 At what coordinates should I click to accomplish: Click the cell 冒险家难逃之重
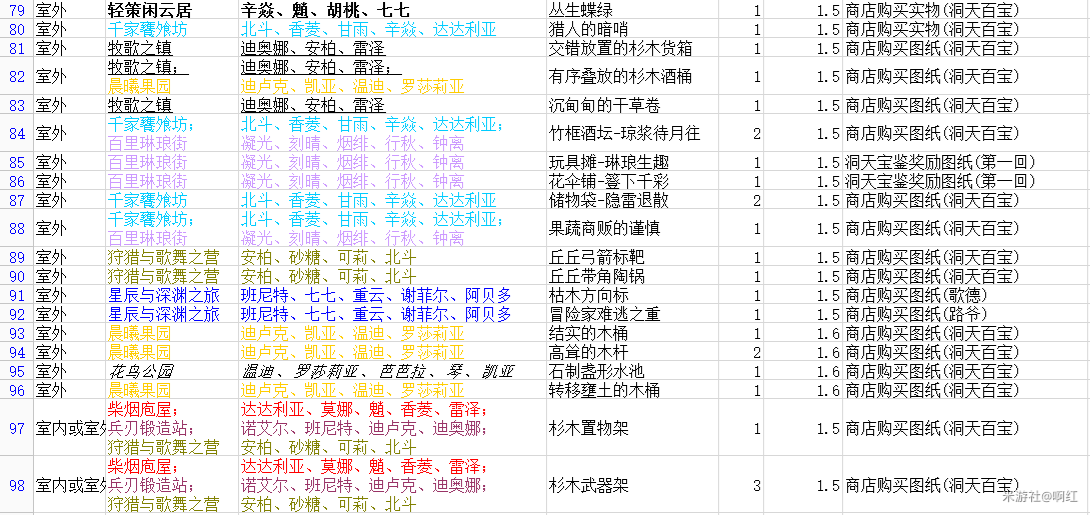click(631, 314)
